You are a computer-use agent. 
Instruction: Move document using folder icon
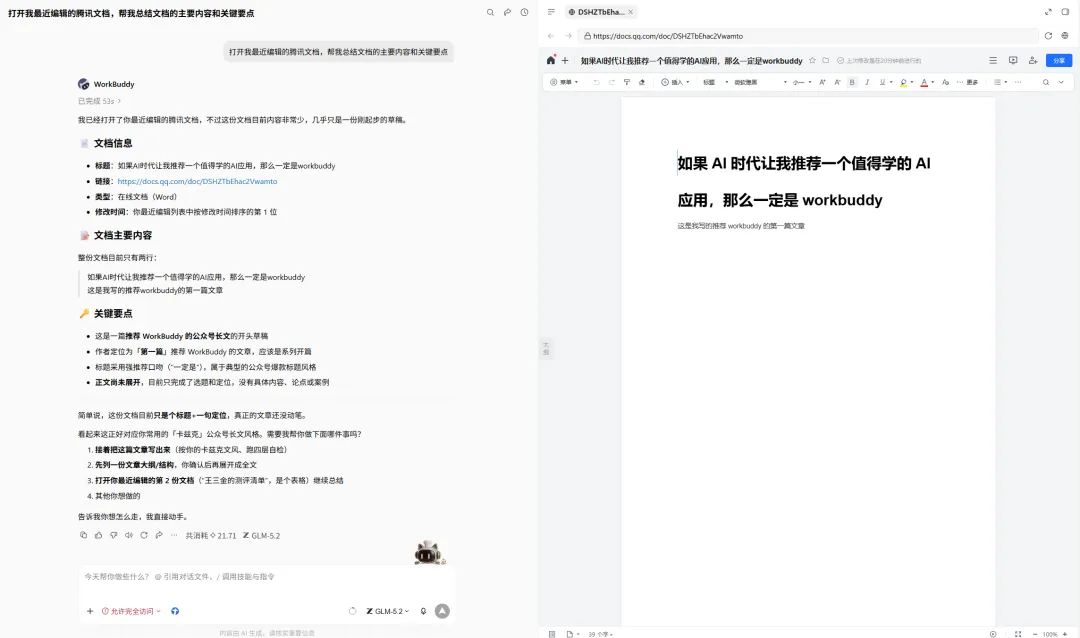826,61
